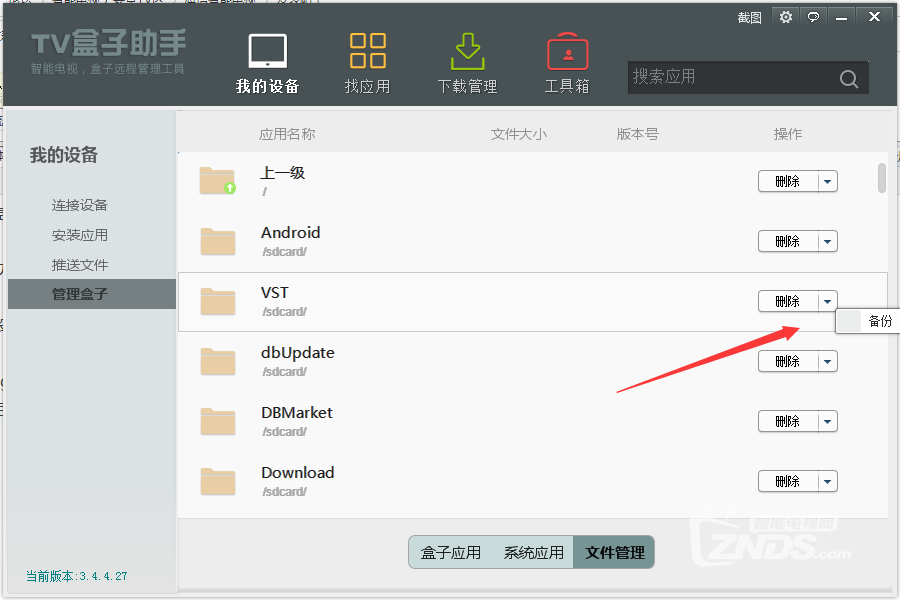
Task: Click the 应用名称 column header
Action: point(287,134)
